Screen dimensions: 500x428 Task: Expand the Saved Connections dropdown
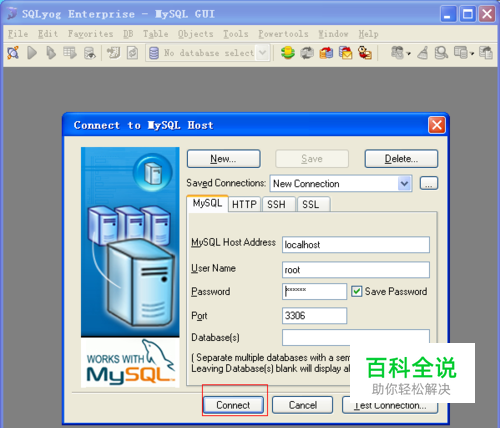[404, 183]
